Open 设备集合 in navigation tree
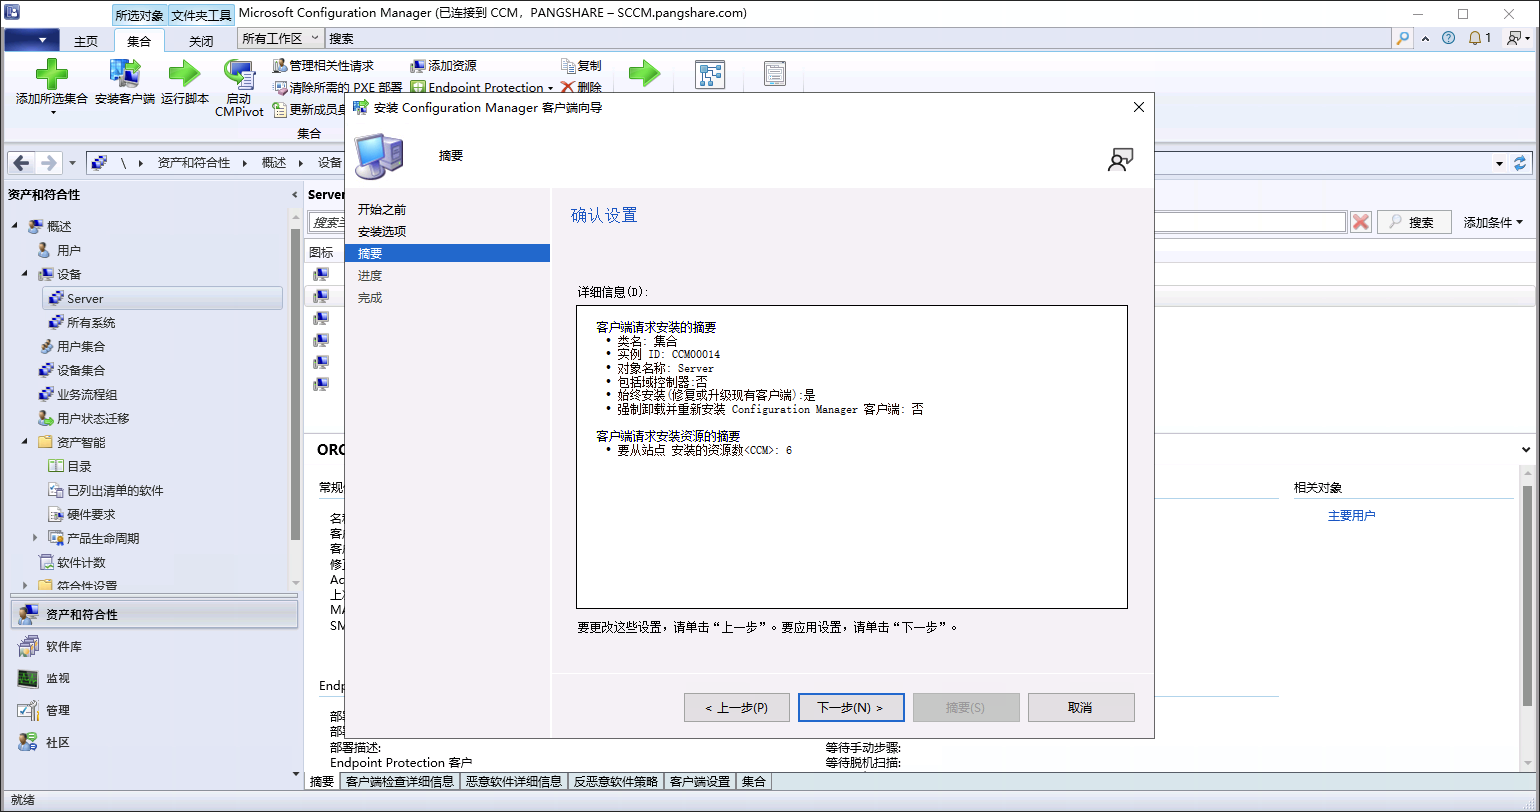 (81, 370)
